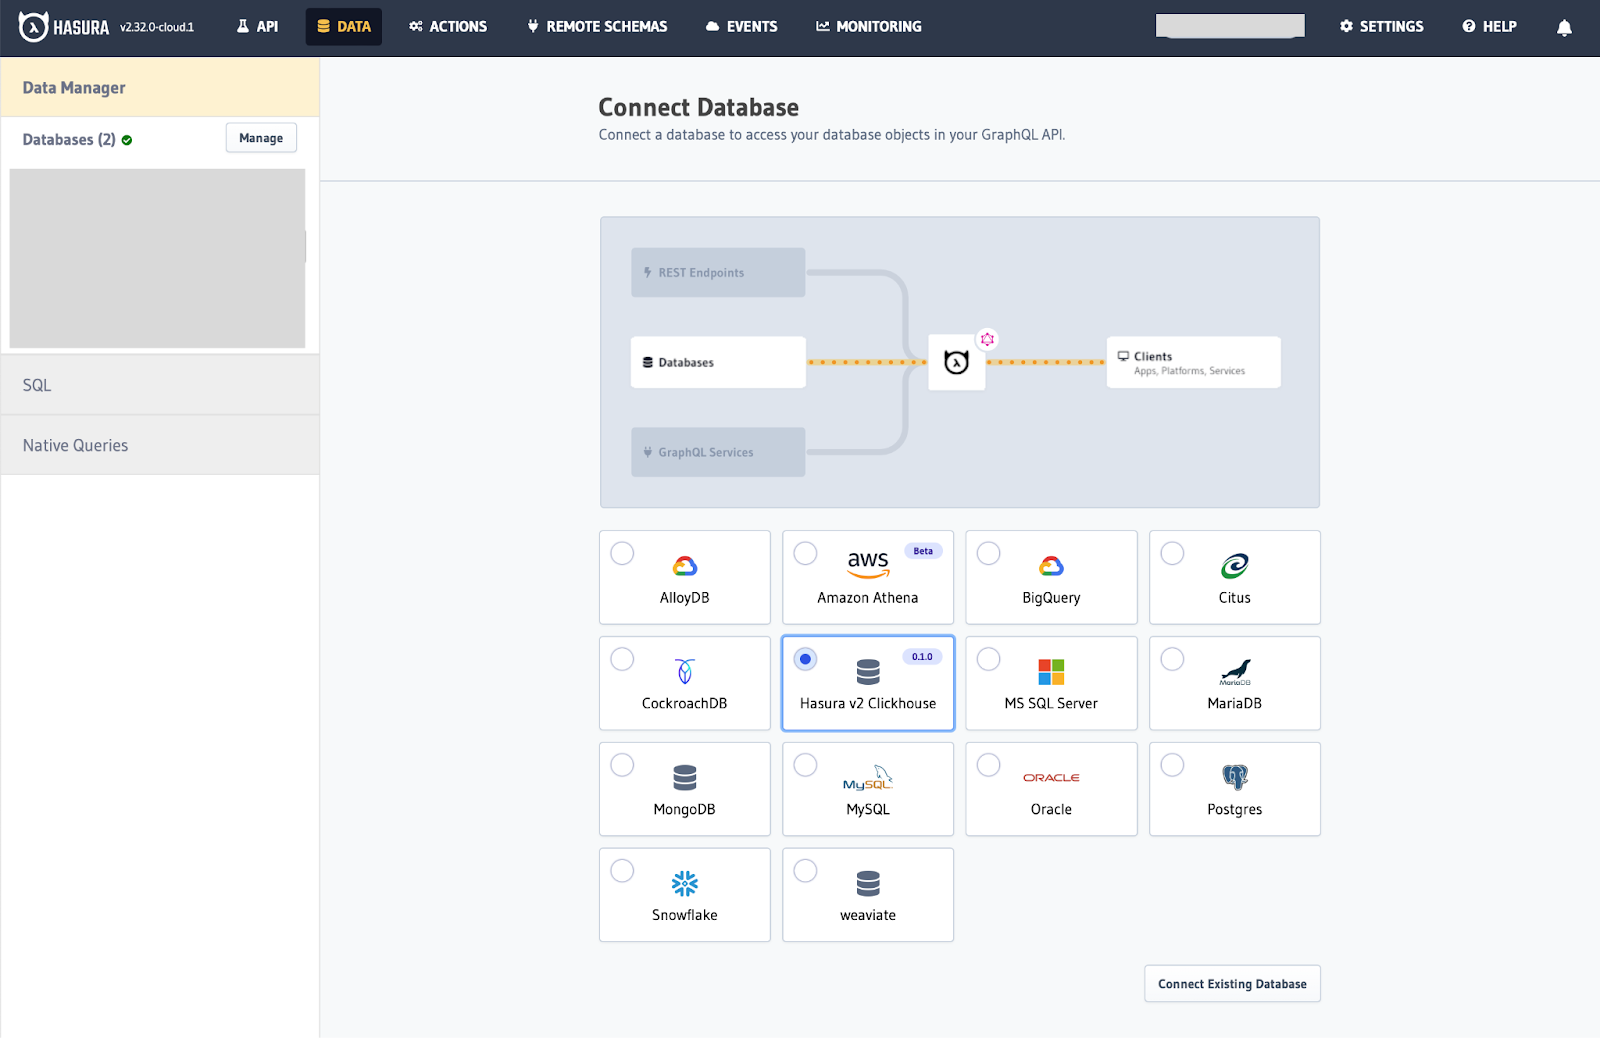This screenshot has height=1038, width=1600.
Task: Select the Snowflake radio button
Action: coord(622,871)
